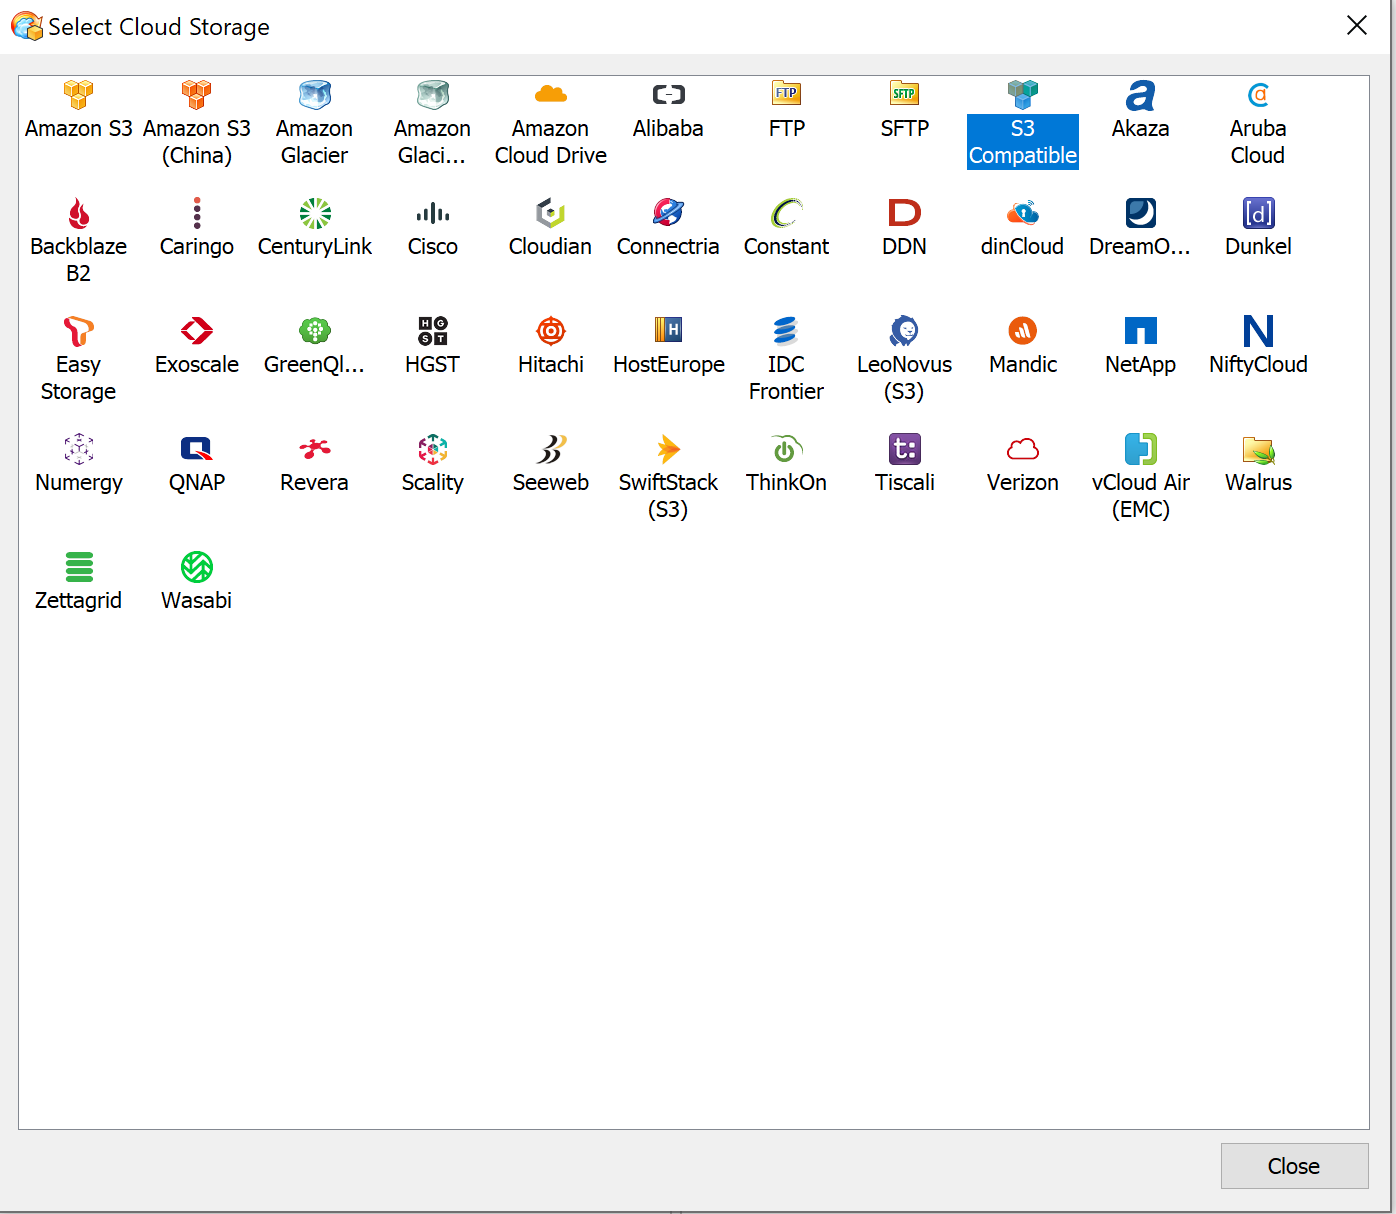1396x1214 pixels.
Task: Choose the HGST storage icon
Action: pyautogui.click(x=432, y=331)
